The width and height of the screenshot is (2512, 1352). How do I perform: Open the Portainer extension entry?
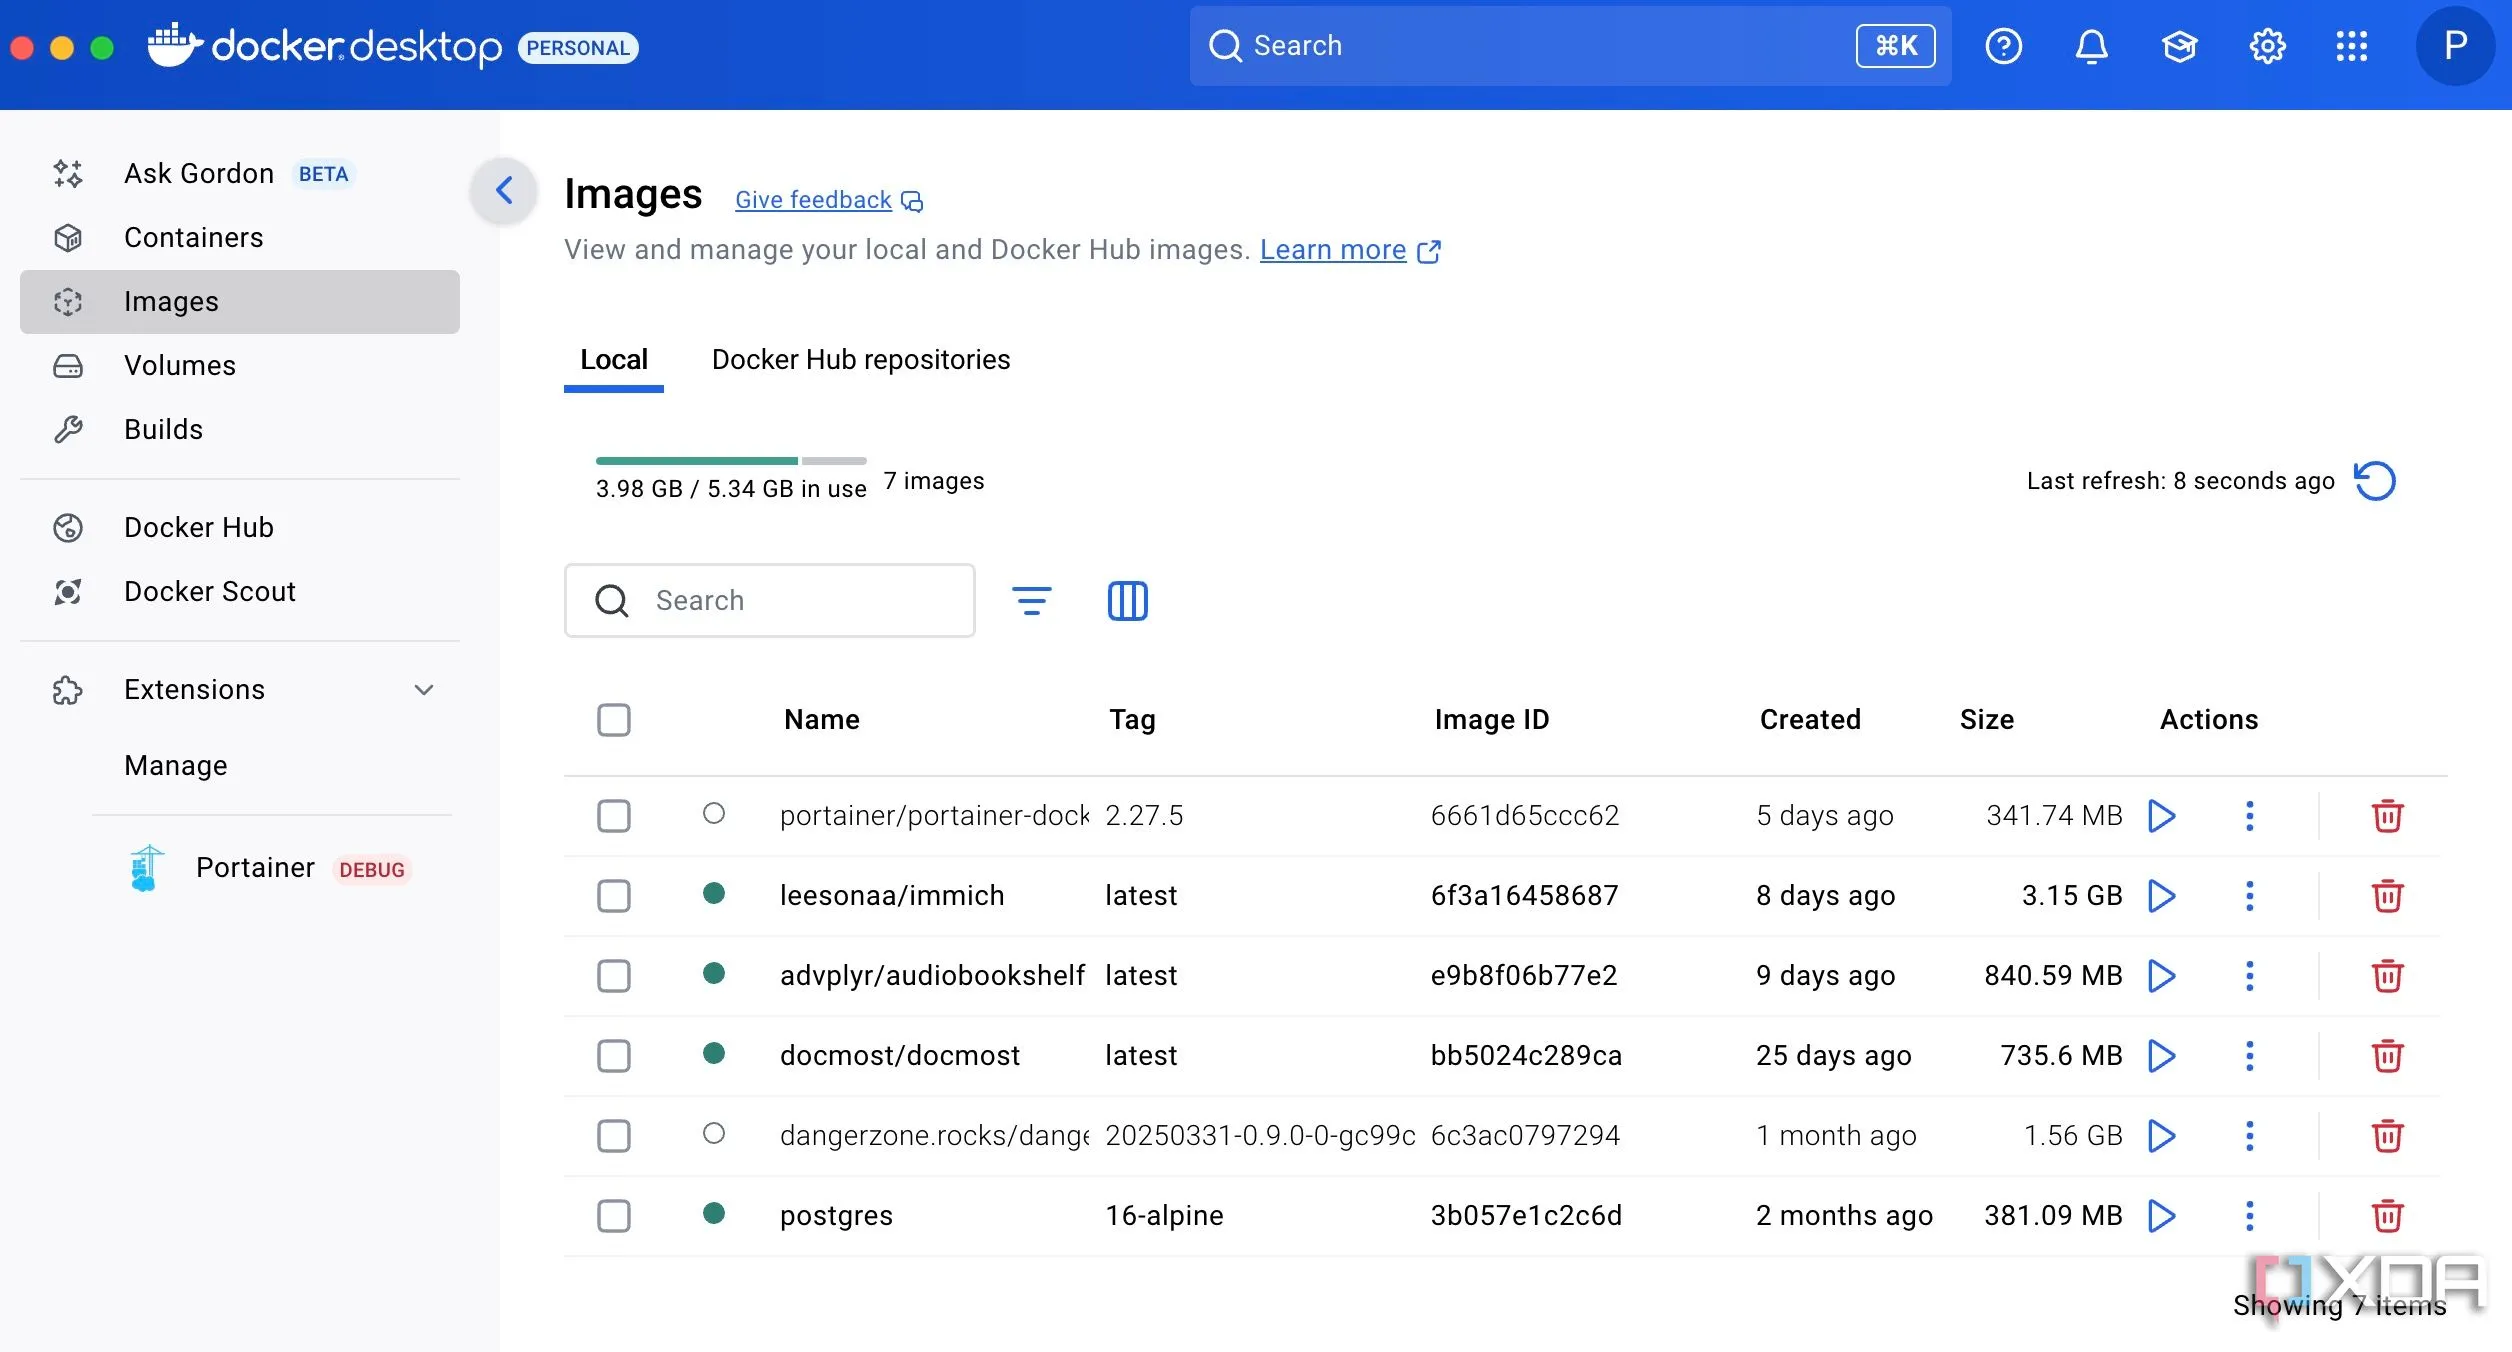coord(270,868)
